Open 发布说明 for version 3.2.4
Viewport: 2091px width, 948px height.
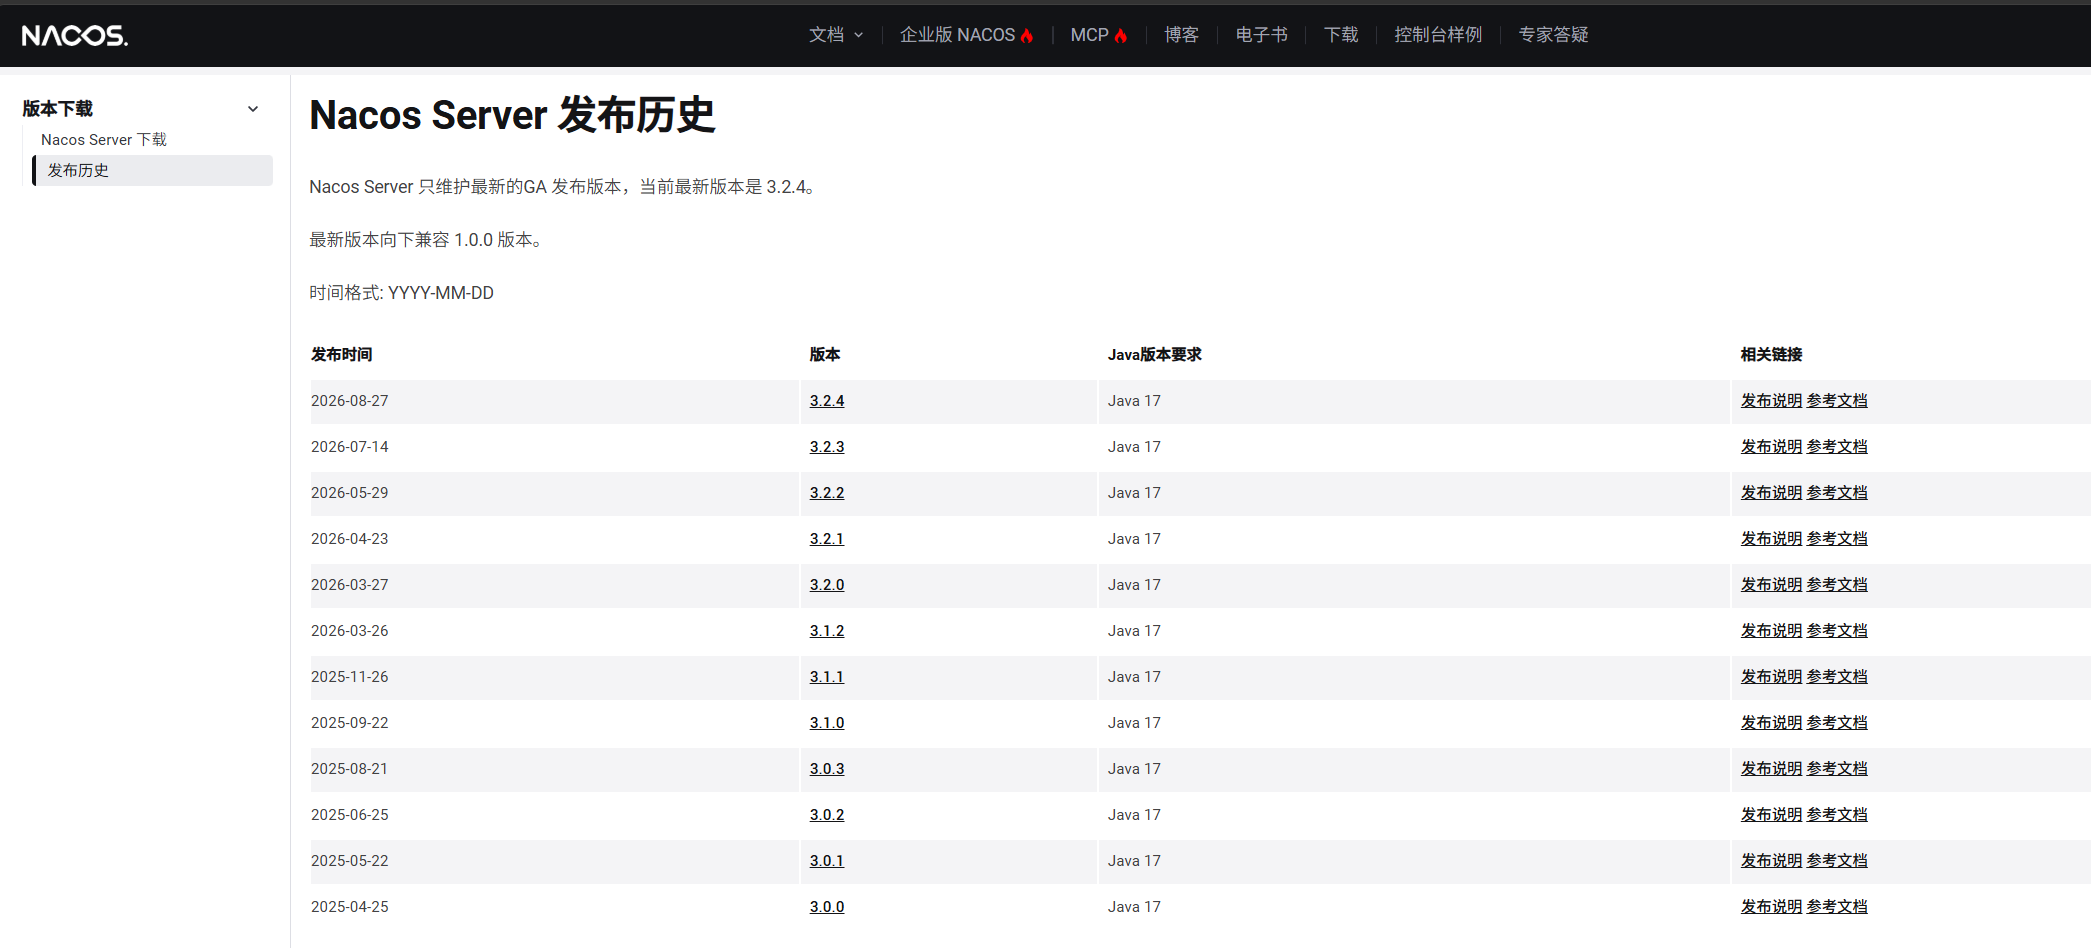(x=1771, y=401)
